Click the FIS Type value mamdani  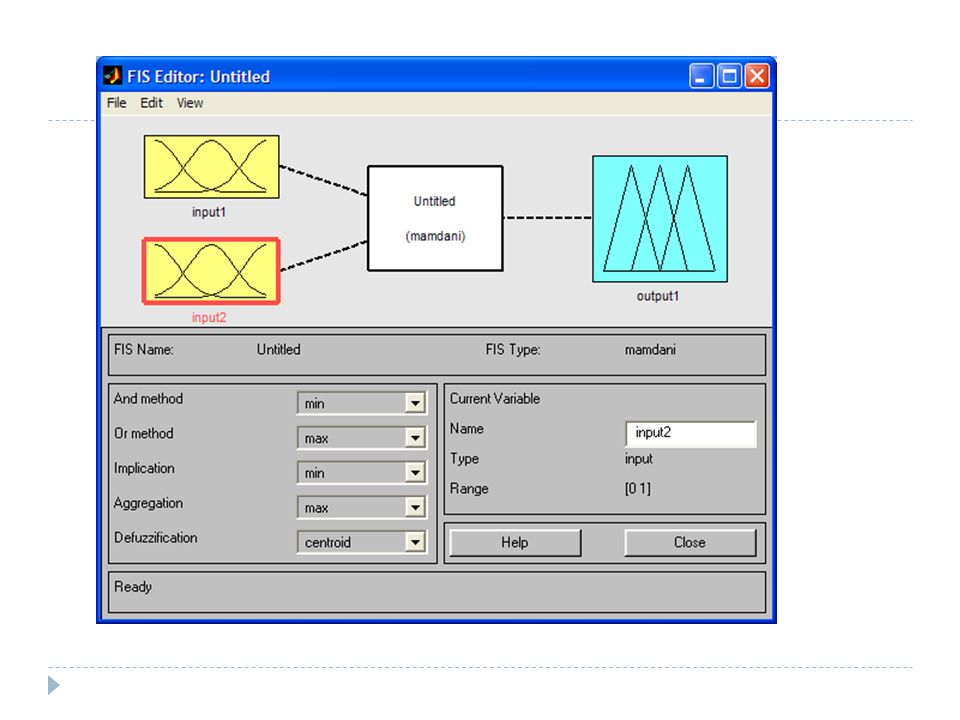point(650,350)
